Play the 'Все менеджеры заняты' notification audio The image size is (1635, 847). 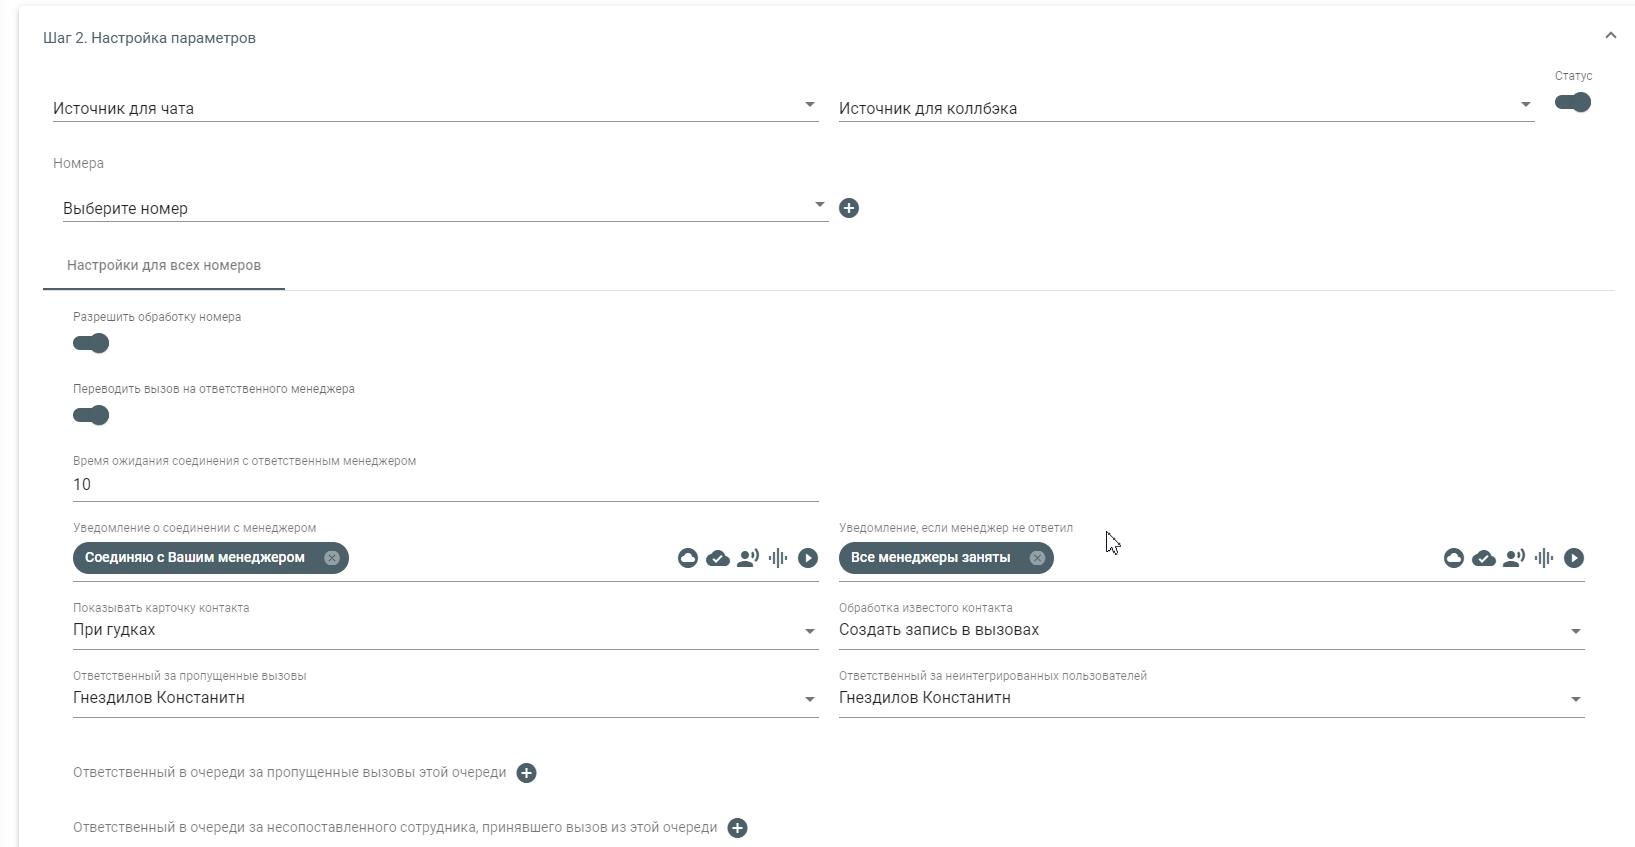pyautogui.click(x=1574, y=558)
